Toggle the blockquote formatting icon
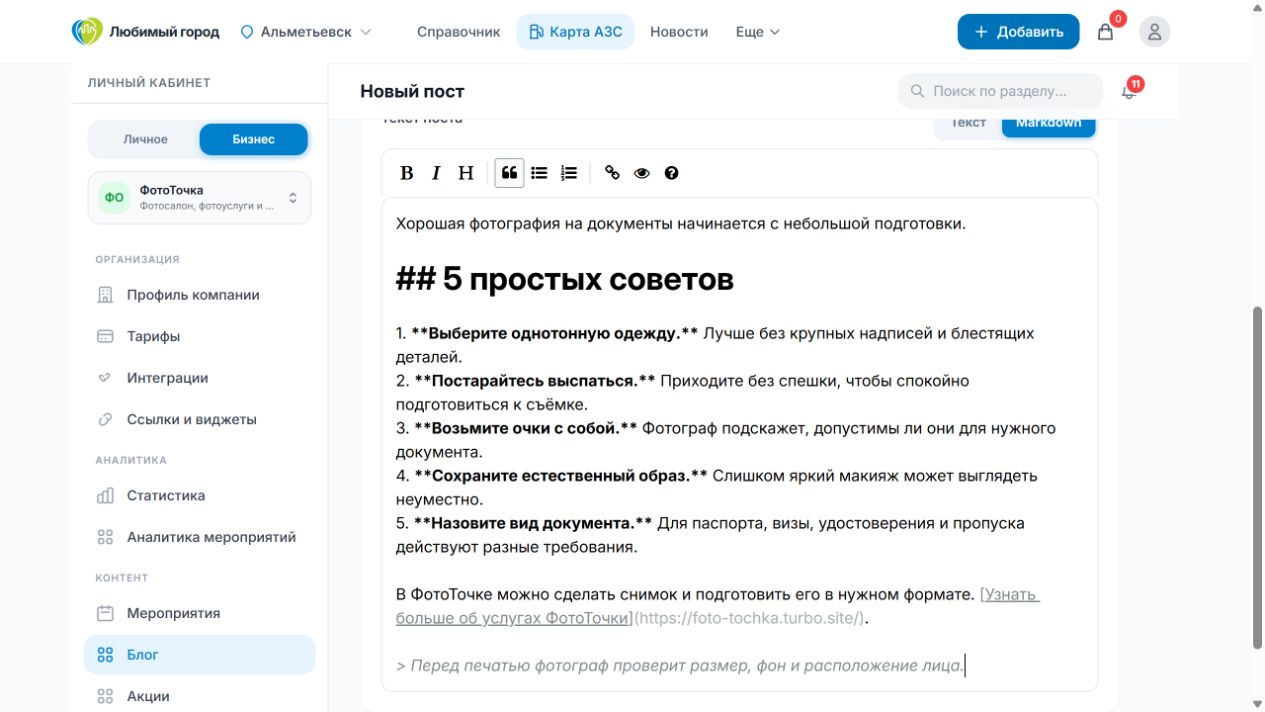The image size is (1265, 712). click(509, 173)
